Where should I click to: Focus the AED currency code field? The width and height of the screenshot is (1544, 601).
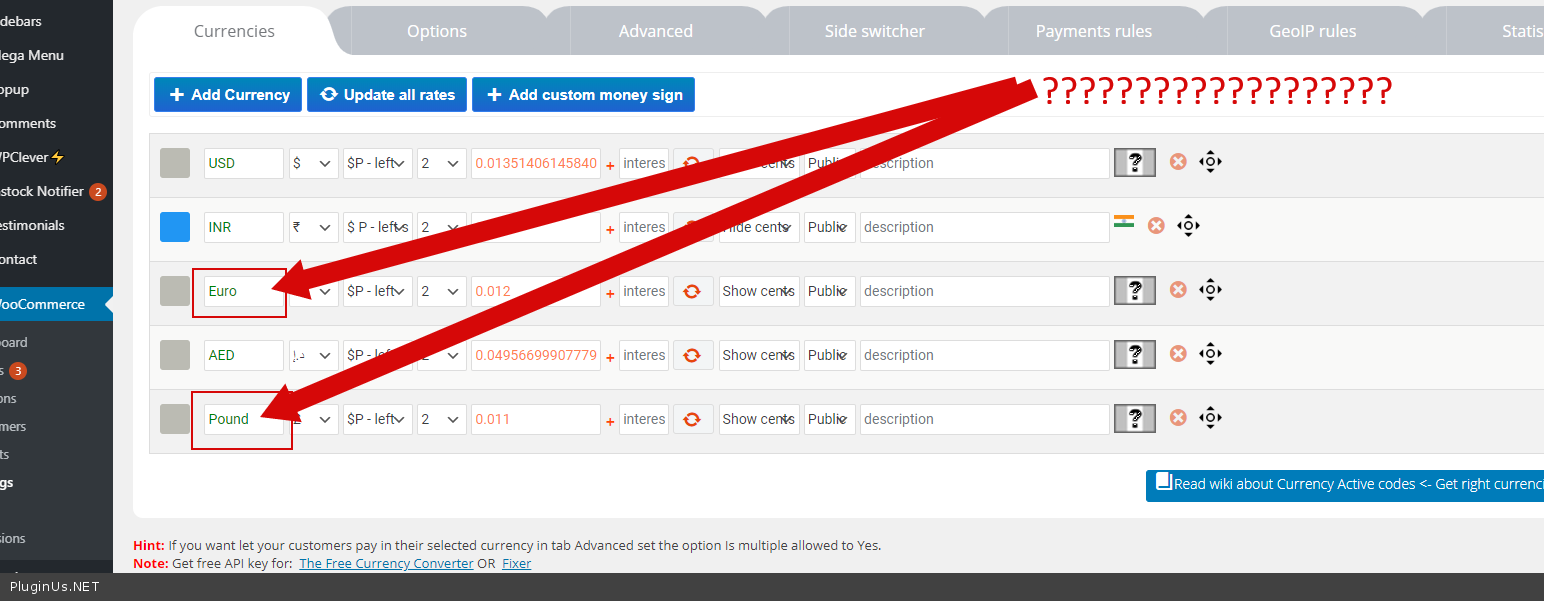coord(244,355)
